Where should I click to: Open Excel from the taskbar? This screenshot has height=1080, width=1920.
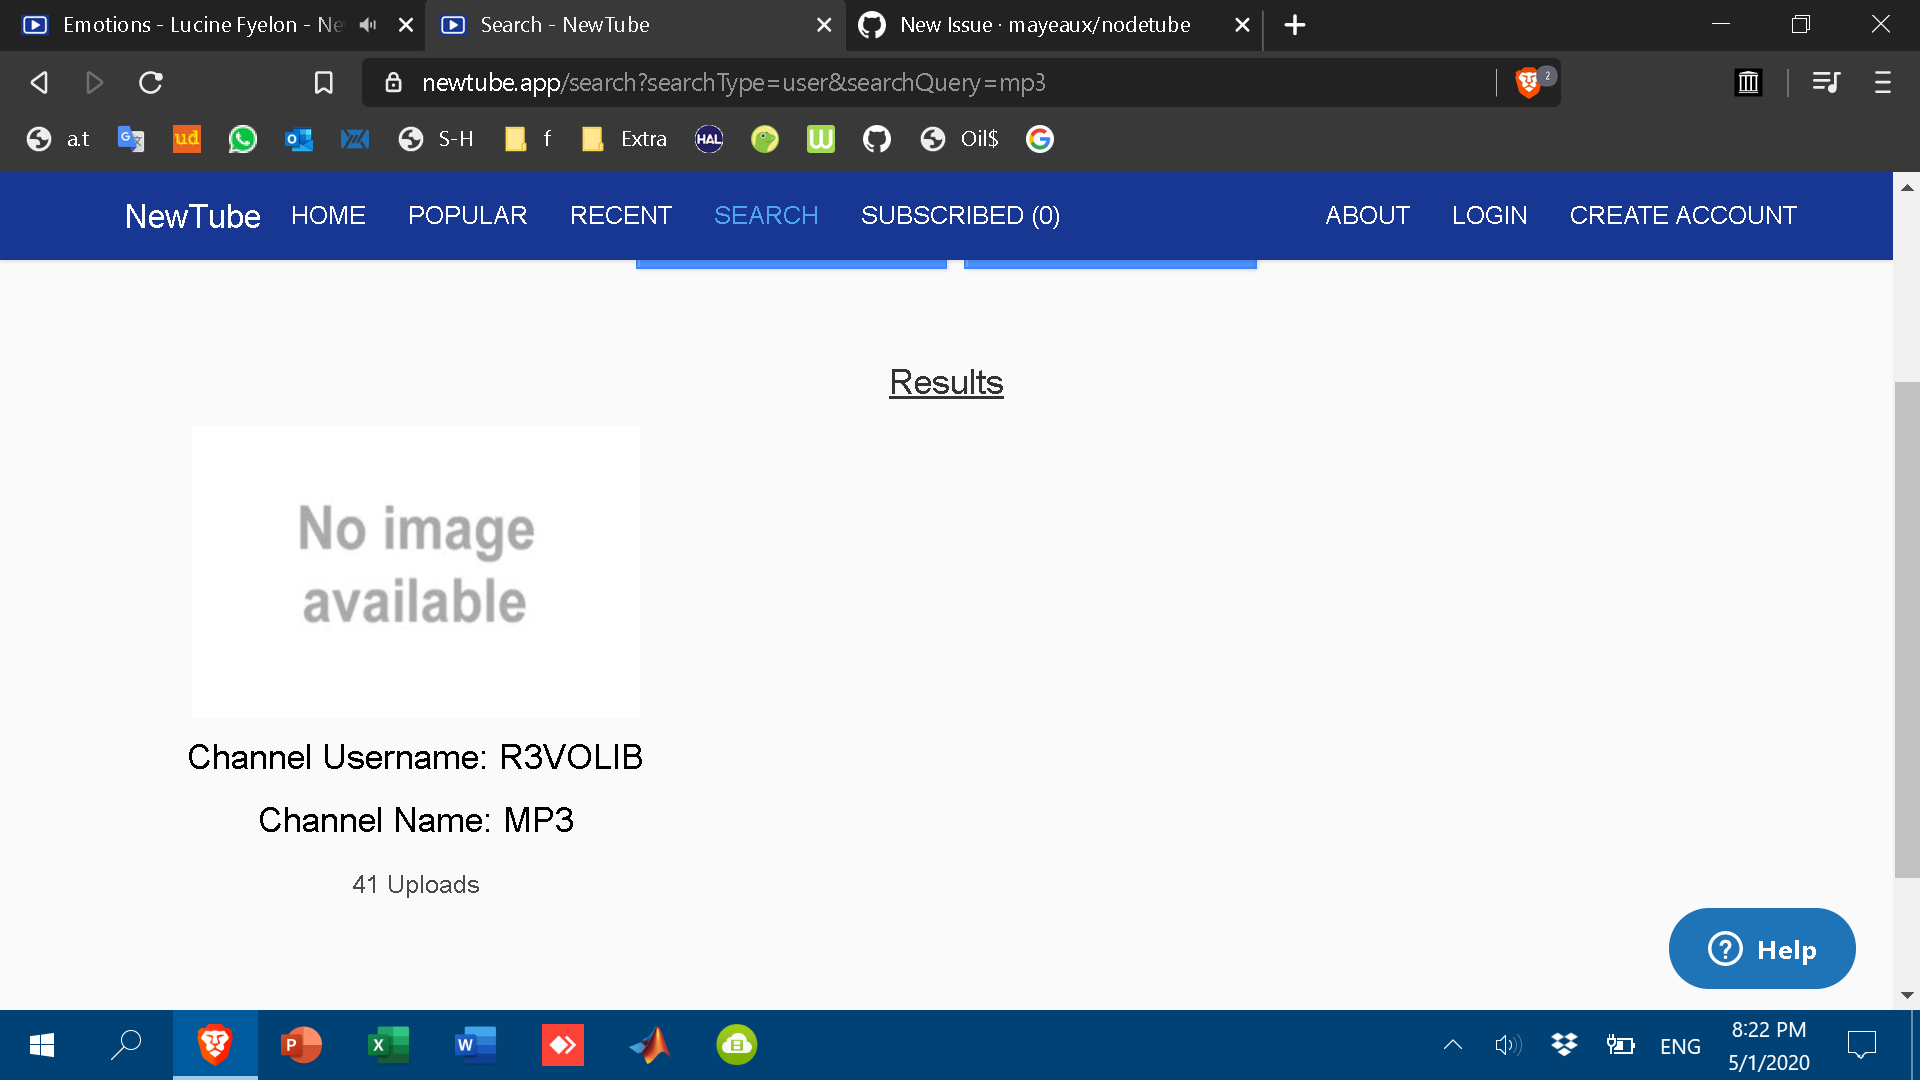click(x=388, y=1045)
